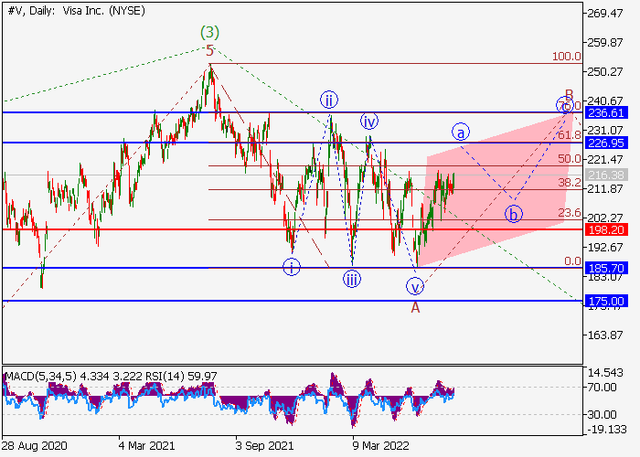Click the circled wave v marker
640x457 pixels.
click(415, 286)
